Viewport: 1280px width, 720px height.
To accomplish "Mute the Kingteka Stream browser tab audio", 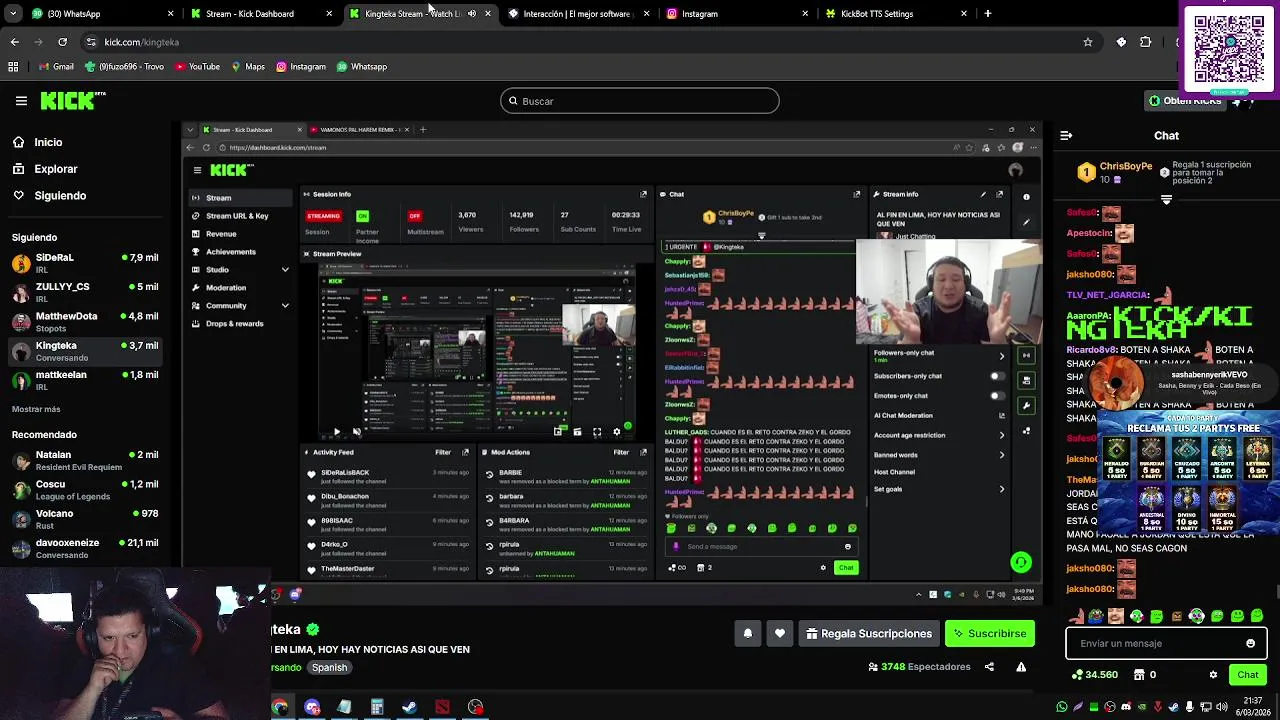I will [x=472, y=14].
